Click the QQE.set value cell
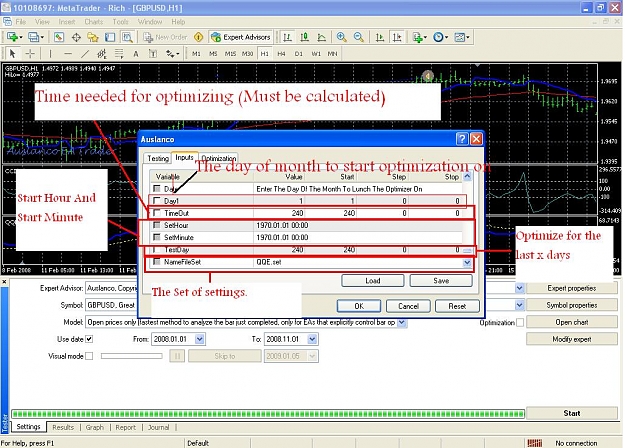The image size is (625, 448). tap(358, 262)
